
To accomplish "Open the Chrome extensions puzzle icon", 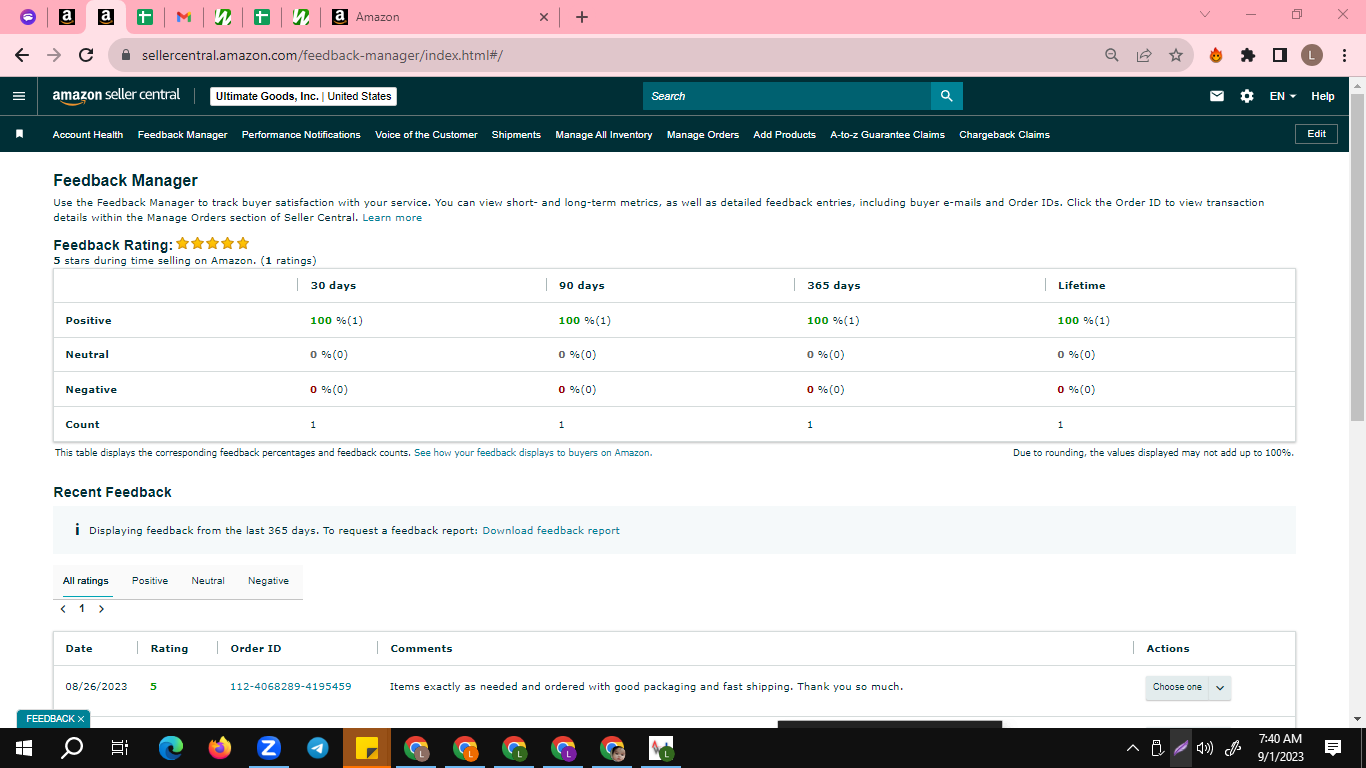I will [x=1248, y=55].
